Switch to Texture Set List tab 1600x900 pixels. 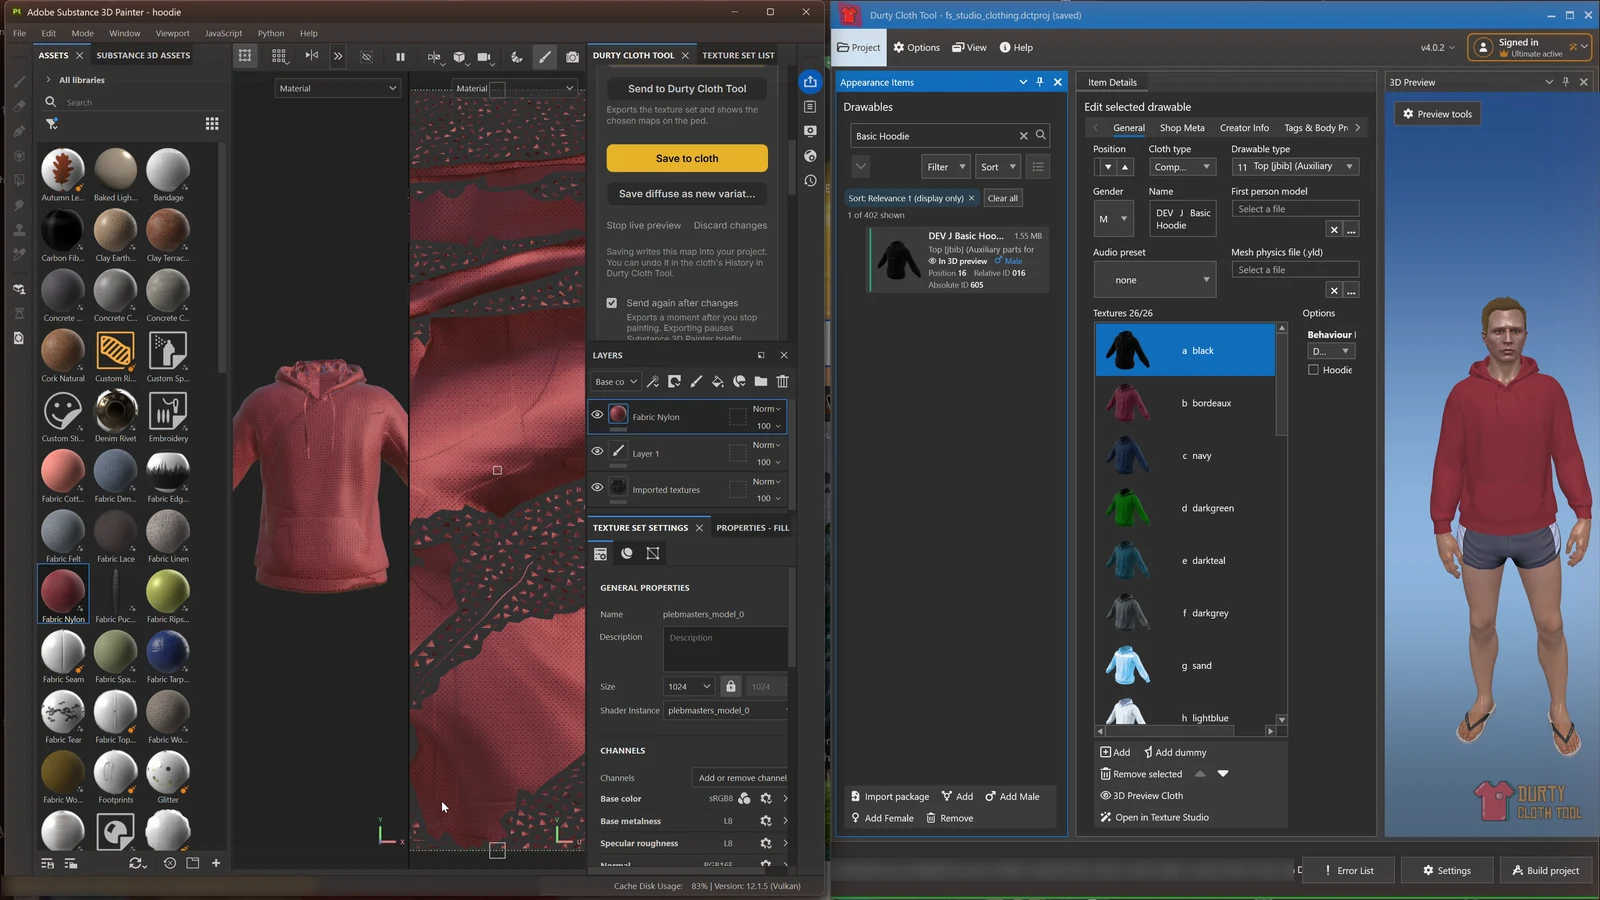pyautogui.click(x=738, y=56)
